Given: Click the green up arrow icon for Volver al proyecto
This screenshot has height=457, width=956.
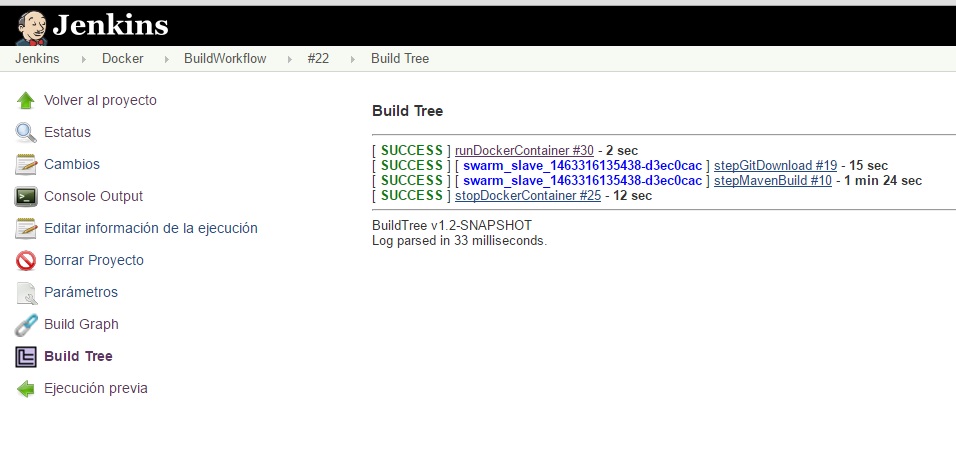Looking at the screenshot, I should click(x=26, y=101).
